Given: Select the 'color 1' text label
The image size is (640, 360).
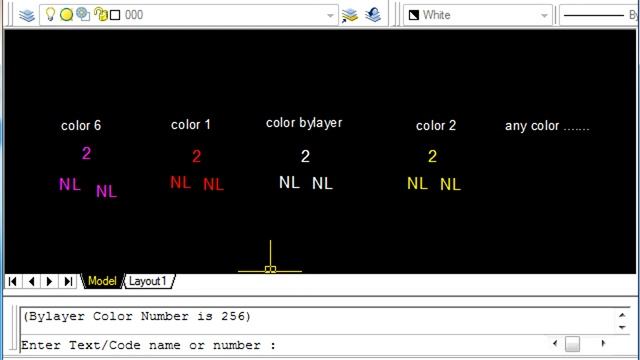Looking at the screenshot, I should pos(191,124).
